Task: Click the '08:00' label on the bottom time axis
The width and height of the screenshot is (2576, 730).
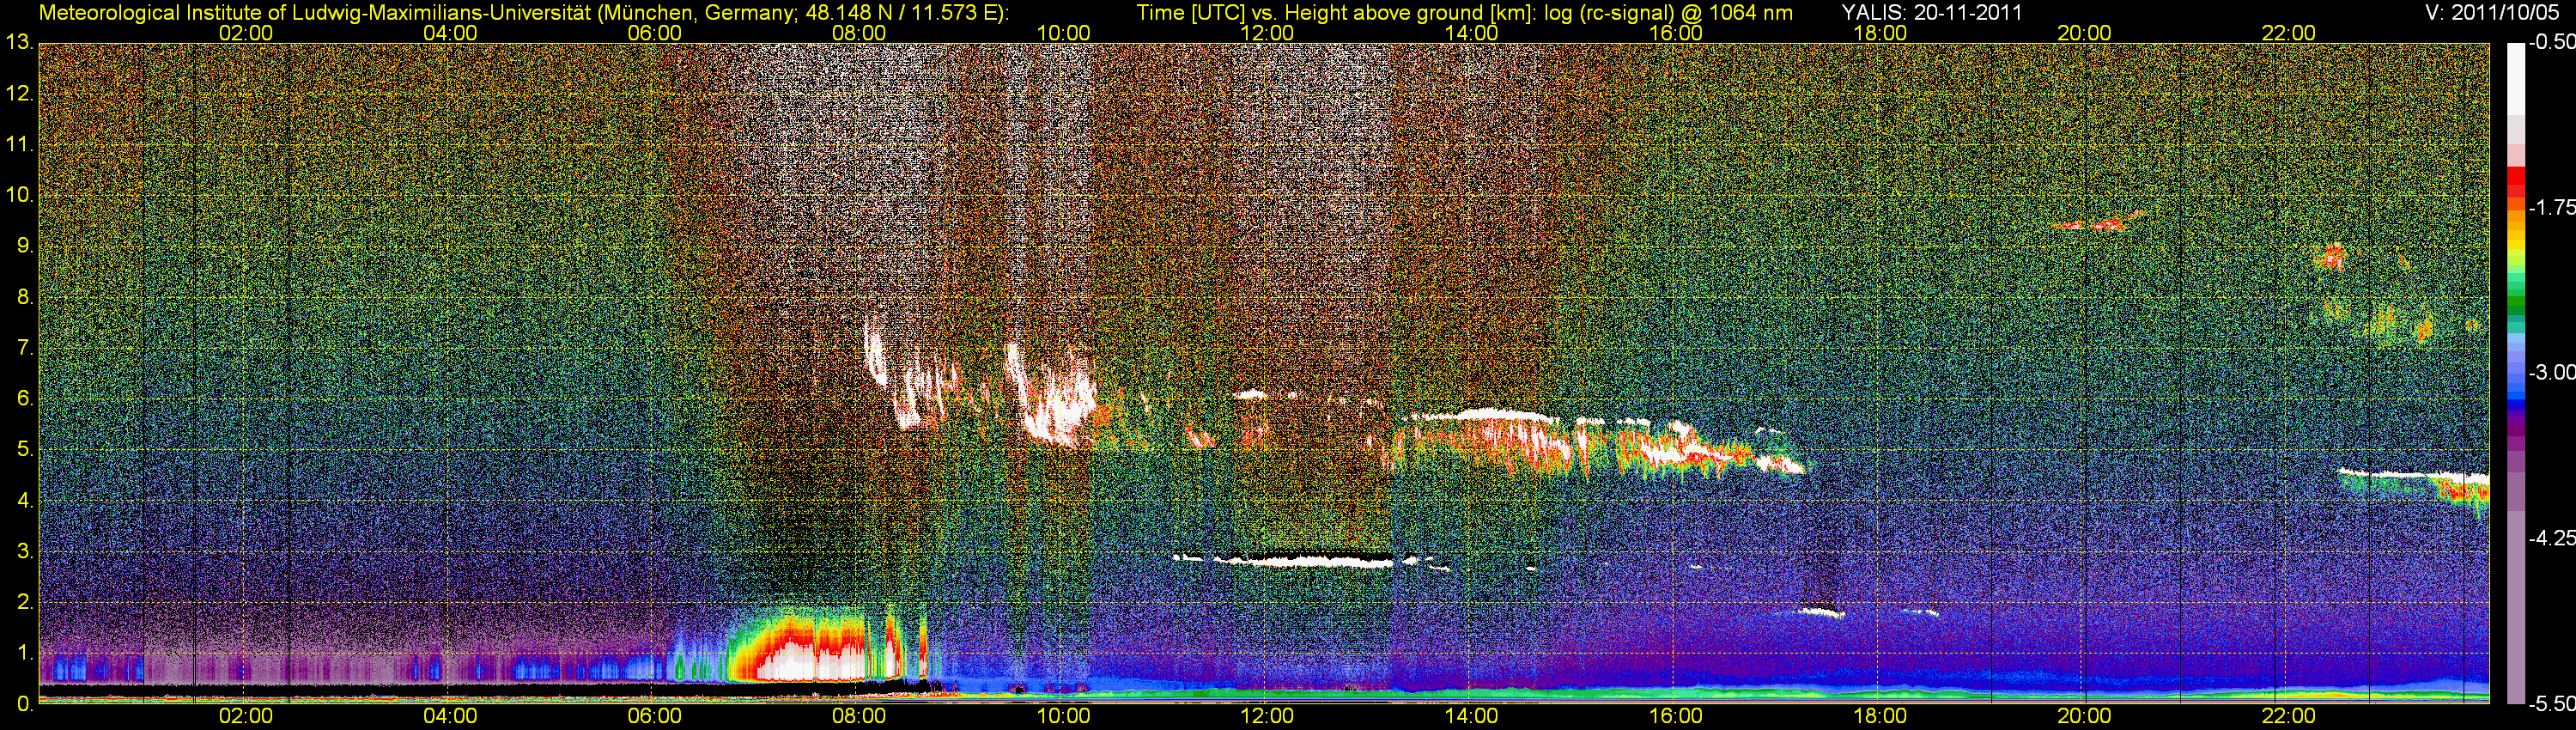Action: (859, 716)
